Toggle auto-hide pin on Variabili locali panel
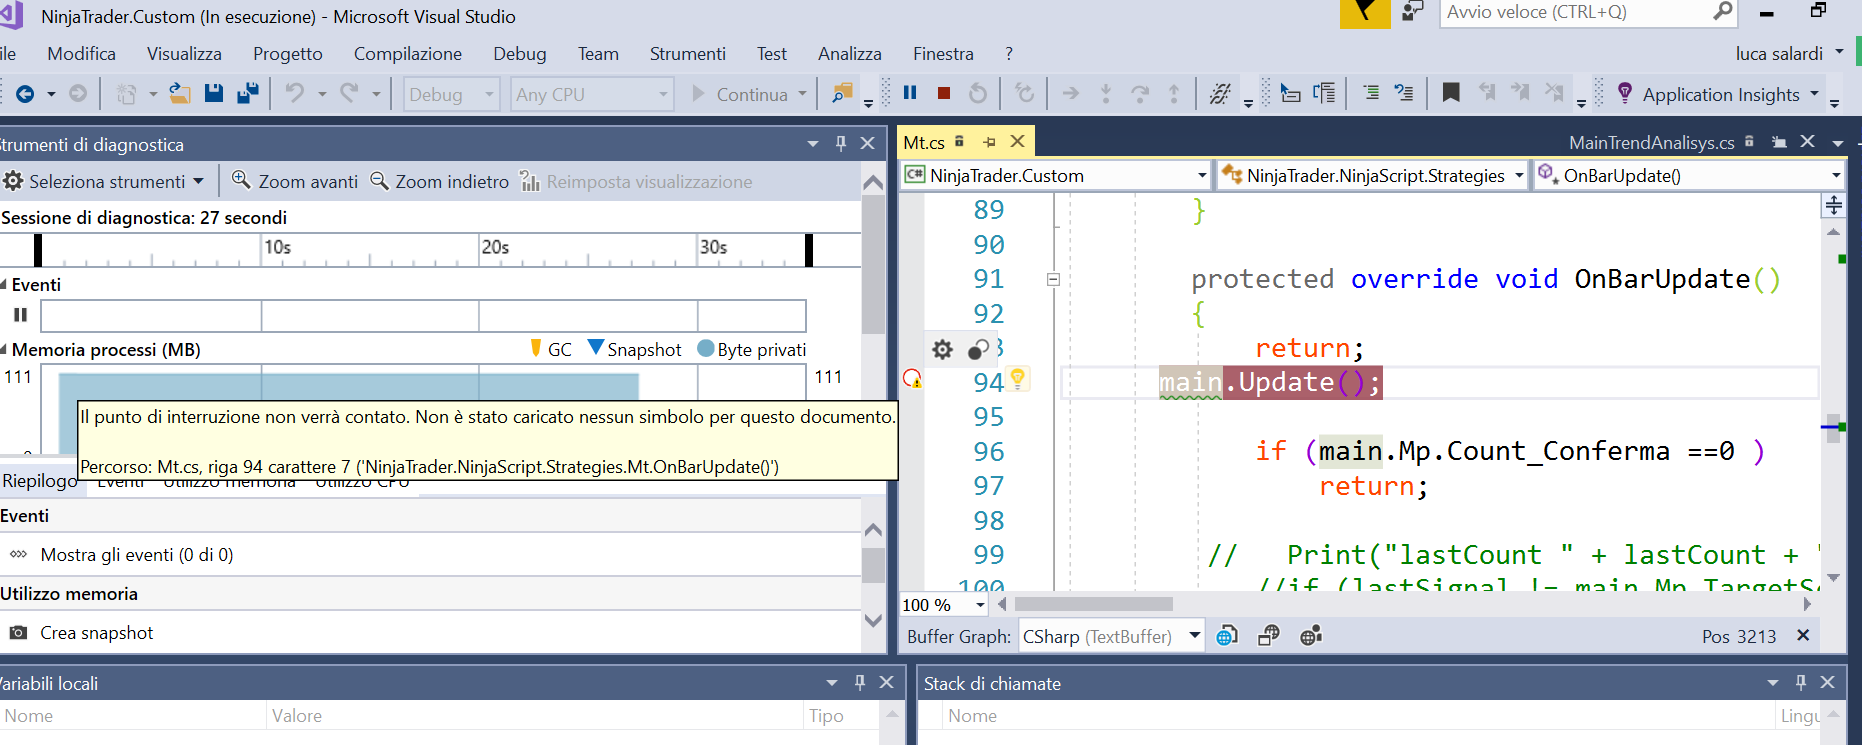This screenshot has width=1862, height=745. click(860, 682)
